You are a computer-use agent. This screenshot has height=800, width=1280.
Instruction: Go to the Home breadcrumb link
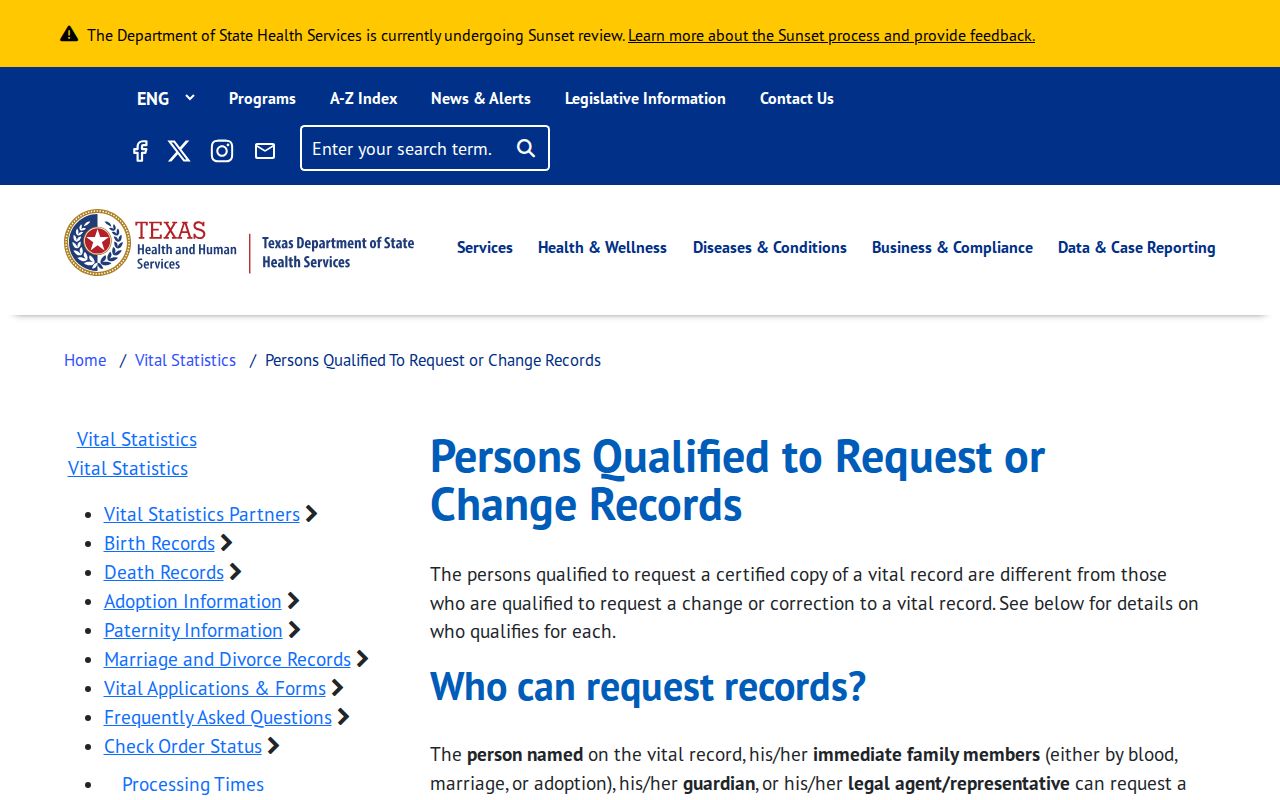85,360
